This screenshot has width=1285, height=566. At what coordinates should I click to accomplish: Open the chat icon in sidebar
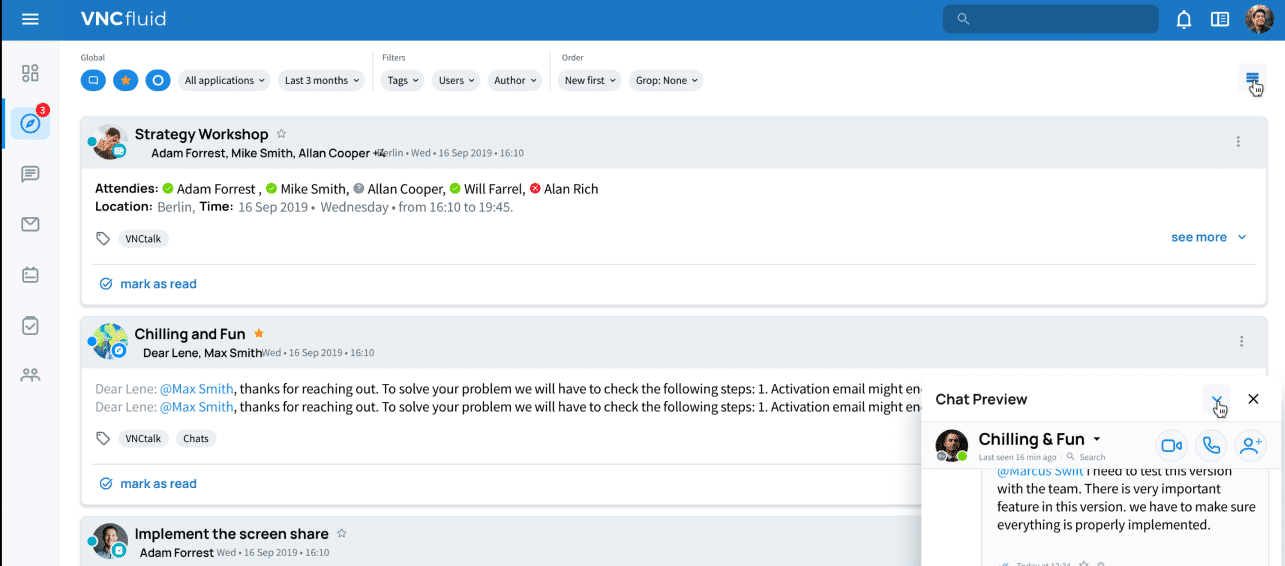click(30, 174)
